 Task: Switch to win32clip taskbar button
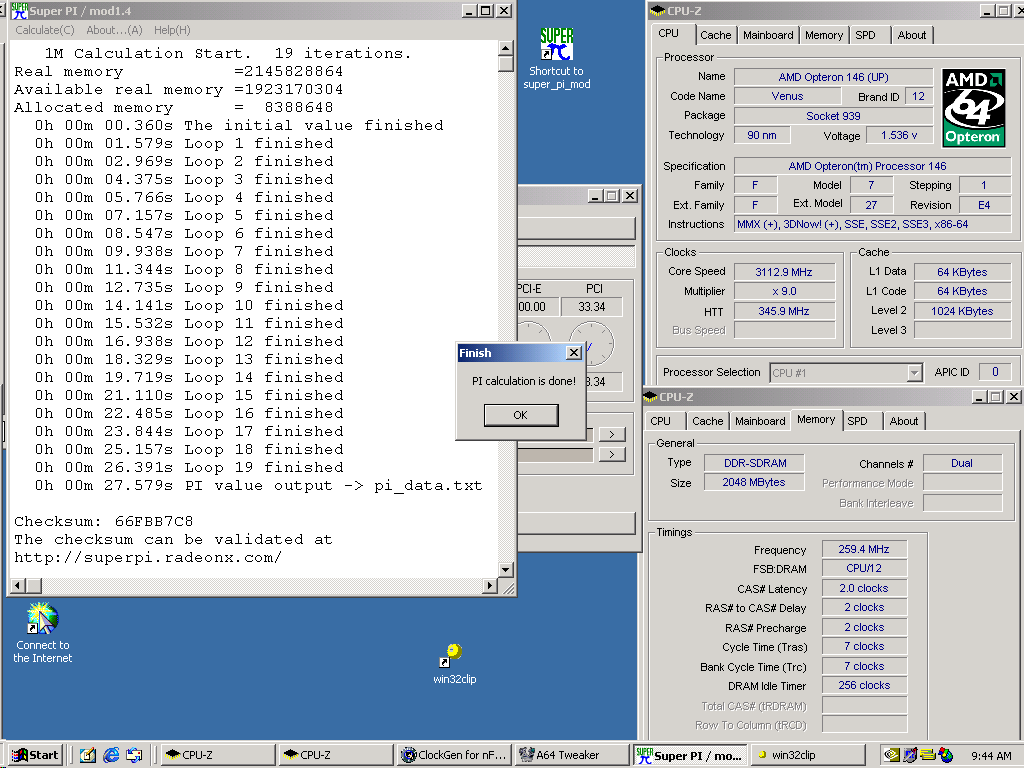coord(808,755)
